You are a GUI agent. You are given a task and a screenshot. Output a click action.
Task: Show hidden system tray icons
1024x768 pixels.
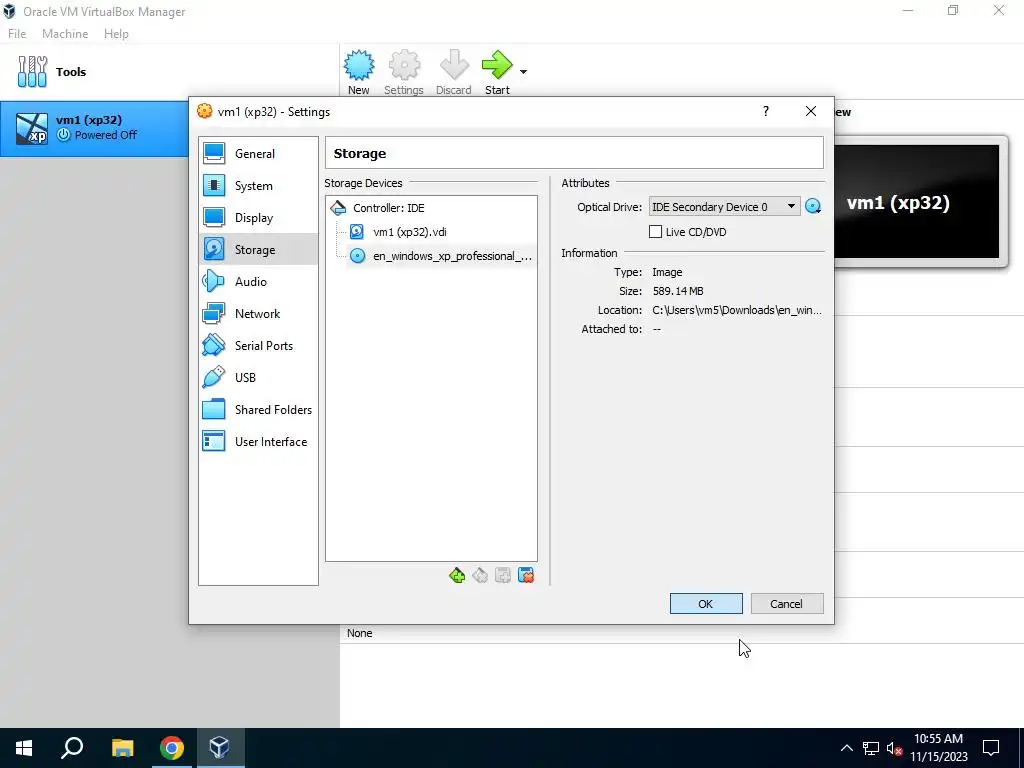846,748
